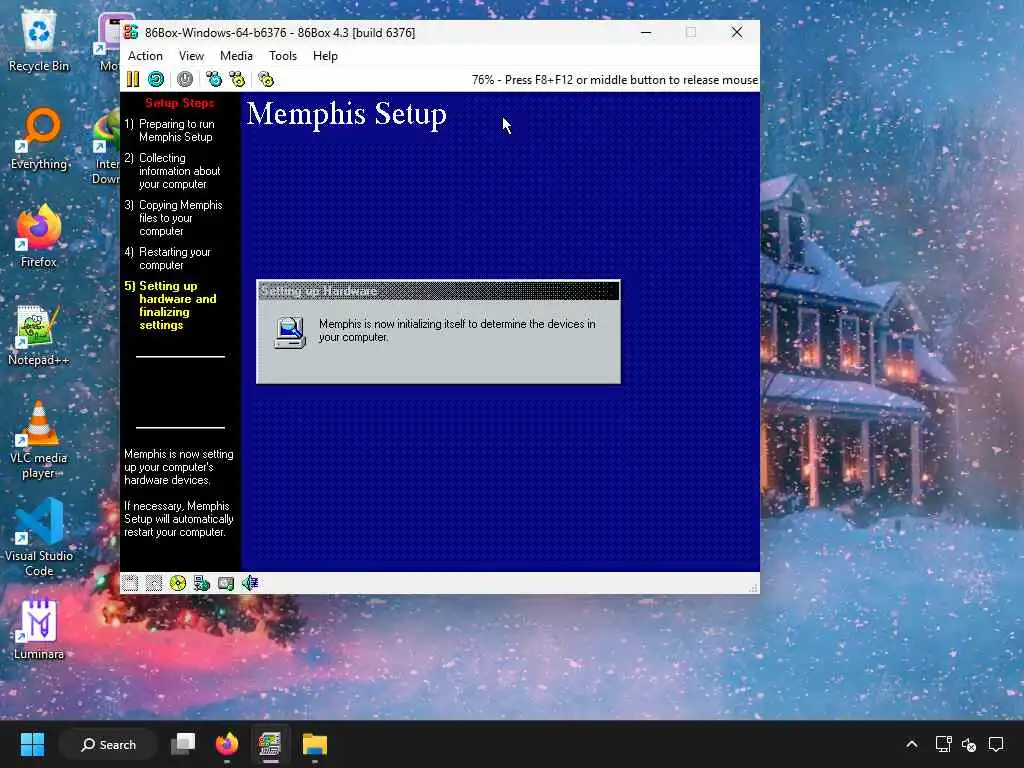This screenshot has width=1024, height=768.
Task: Open the Firefox desktop shortcut
Action: coord(39,236)
